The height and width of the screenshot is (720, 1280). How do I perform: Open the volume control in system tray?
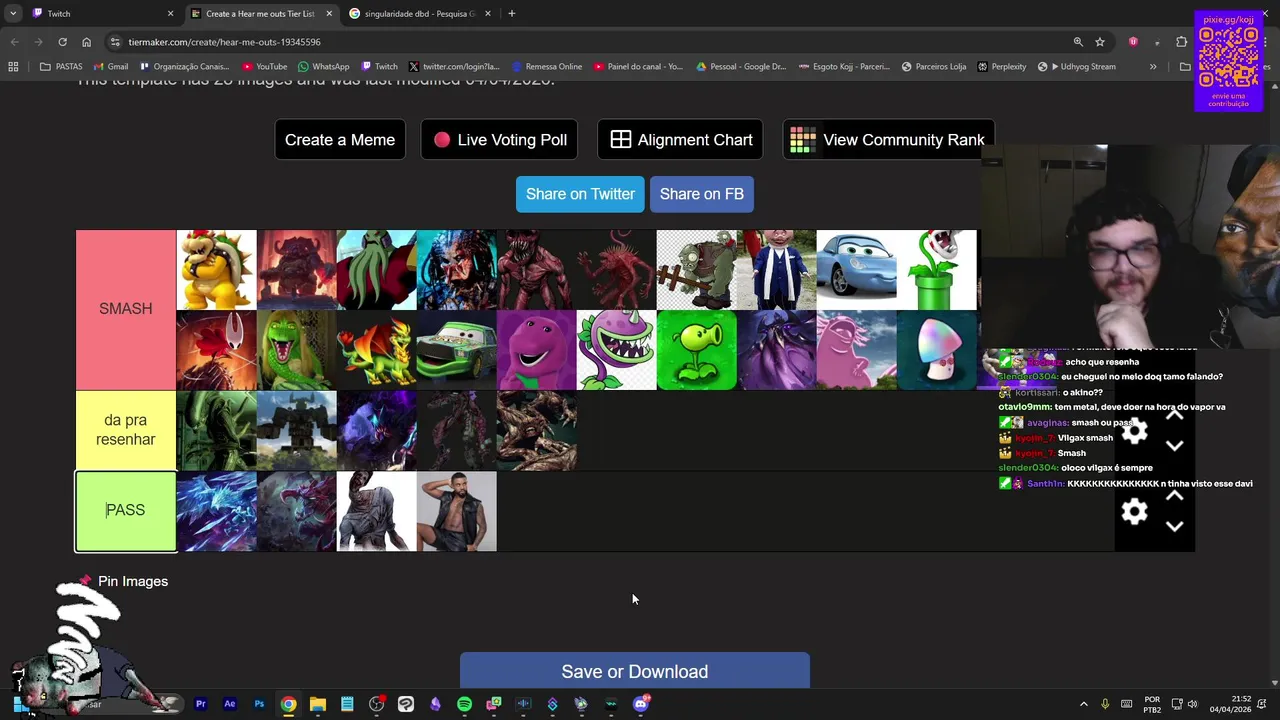tap(1192, 704)
